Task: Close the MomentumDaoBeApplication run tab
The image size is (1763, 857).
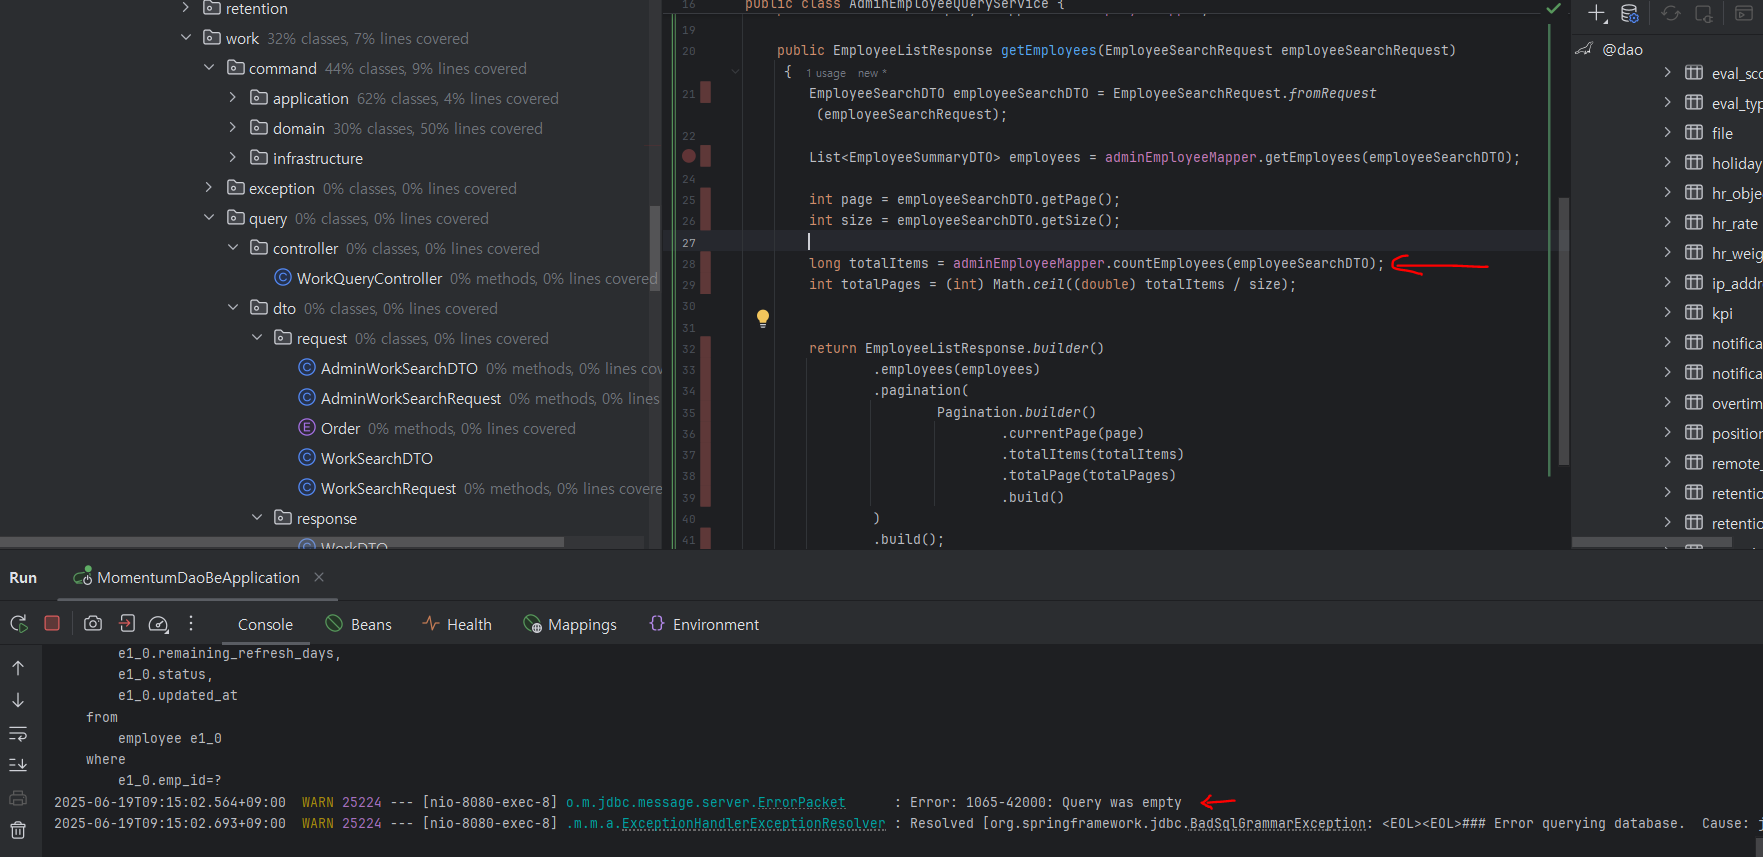Action: 319,577
